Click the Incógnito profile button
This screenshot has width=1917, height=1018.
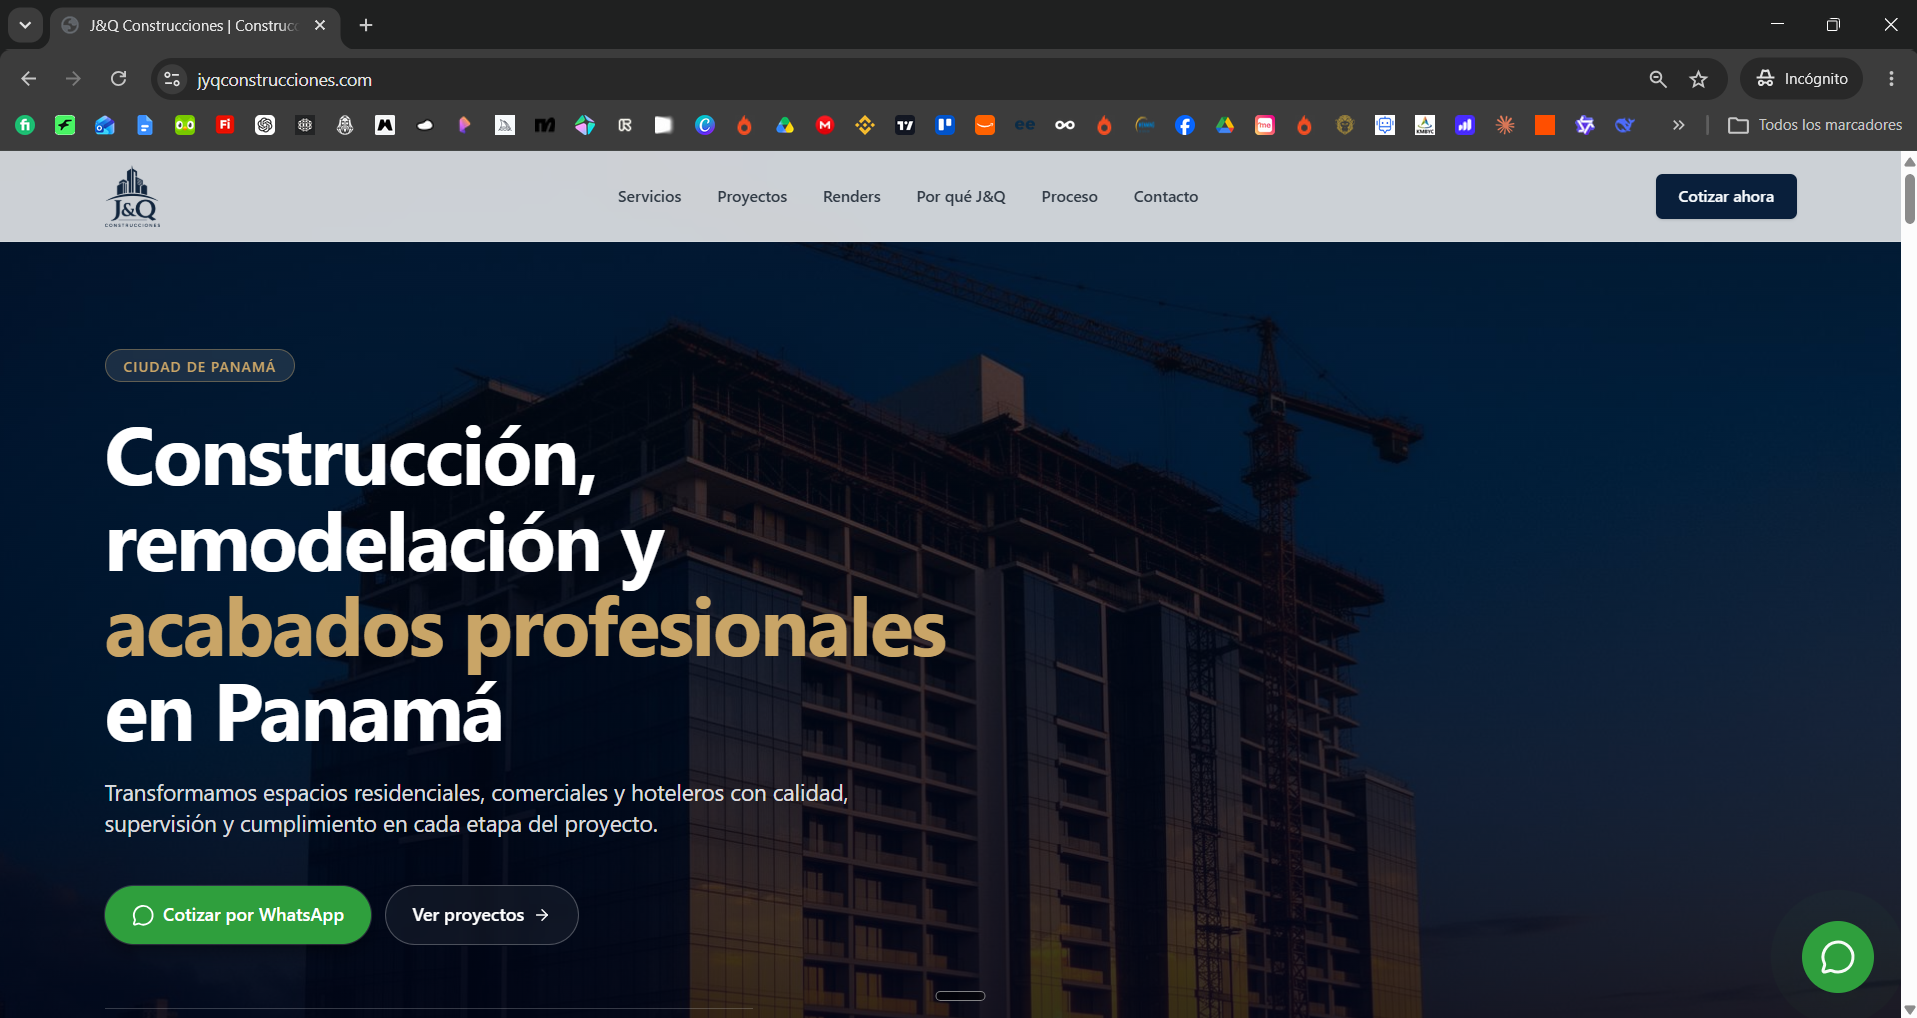point(1802,79)
